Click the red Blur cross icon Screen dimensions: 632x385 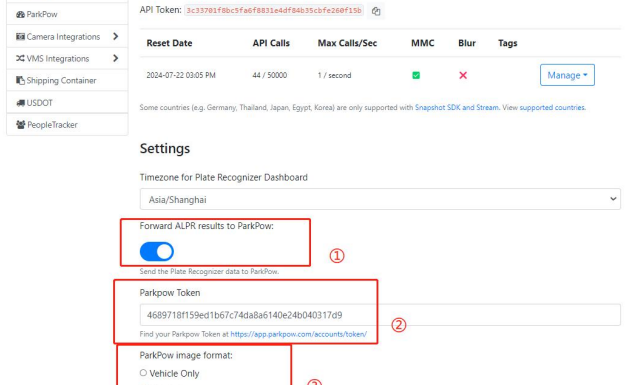[x=463, y=75]
